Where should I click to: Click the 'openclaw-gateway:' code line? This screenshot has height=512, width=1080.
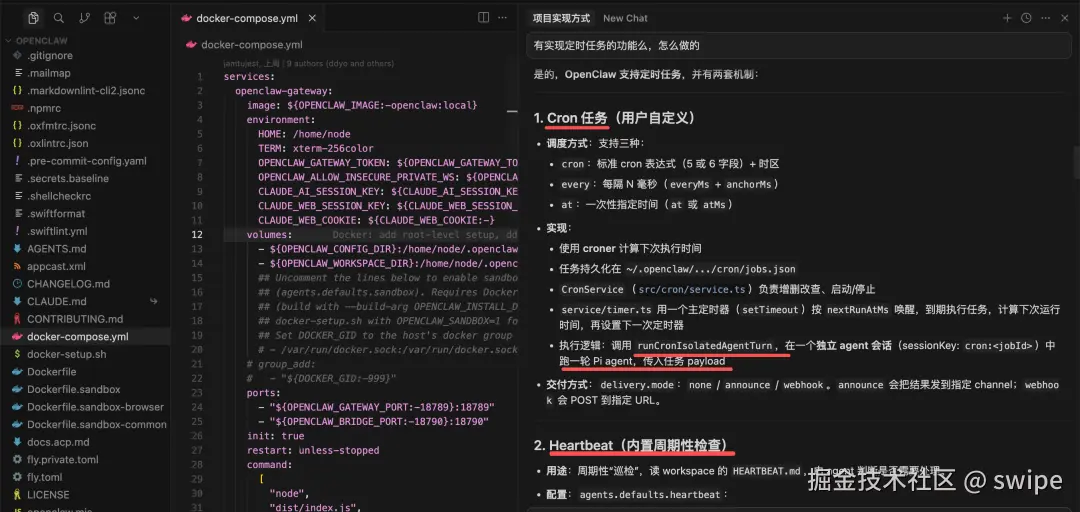point(284,91)
